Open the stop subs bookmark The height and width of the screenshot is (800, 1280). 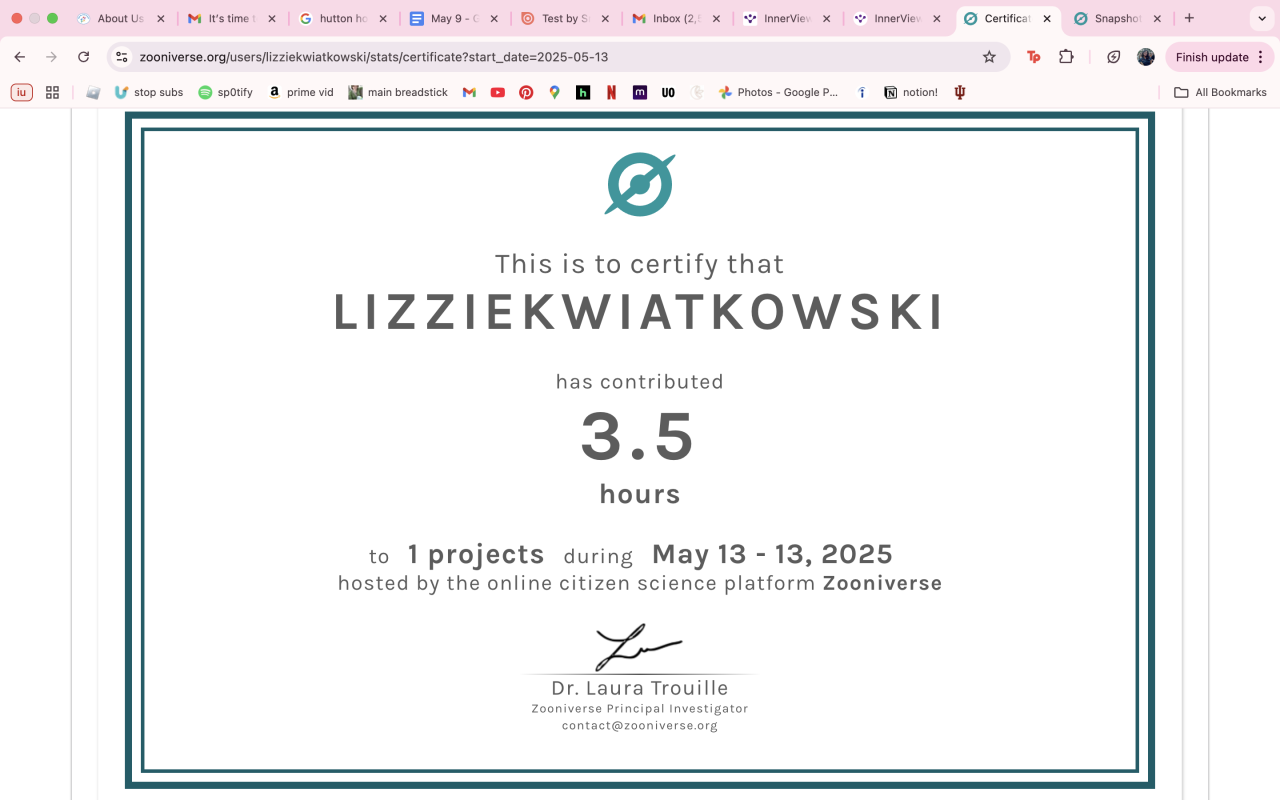tap(149, 92)
